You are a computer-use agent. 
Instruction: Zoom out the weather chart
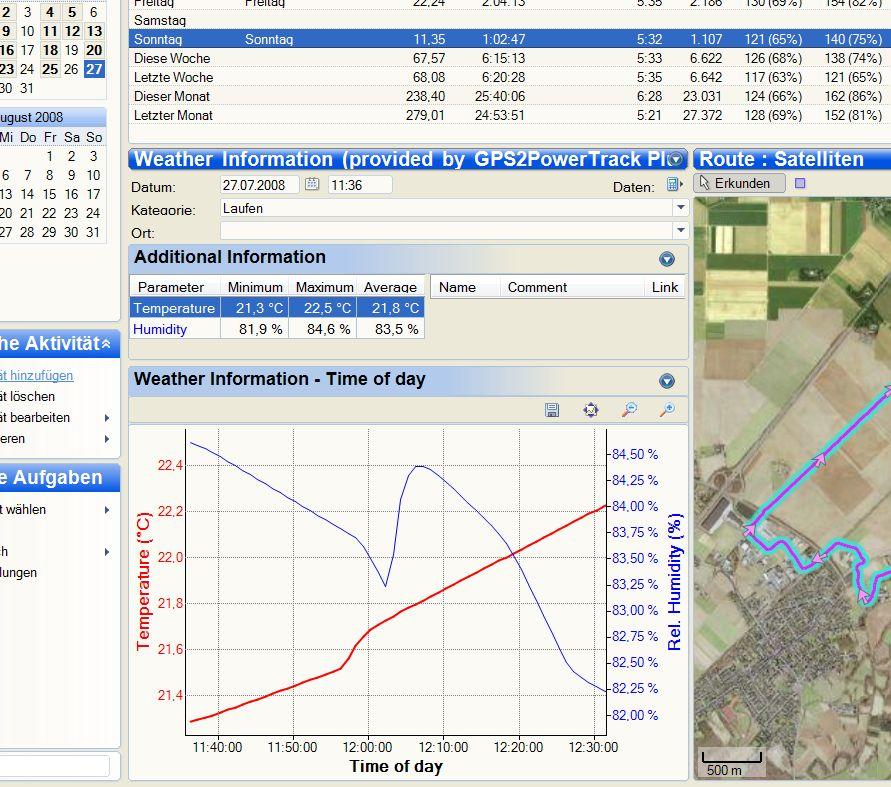[629, 410]
